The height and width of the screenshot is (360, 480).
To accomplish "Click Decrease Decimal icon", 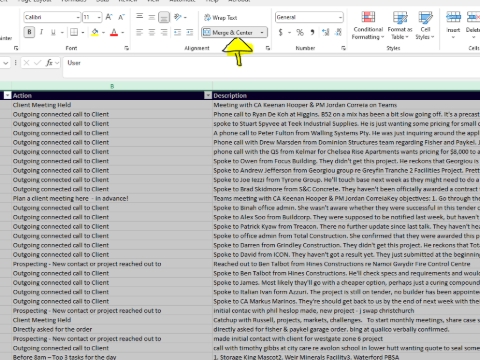I will point(338,32).
